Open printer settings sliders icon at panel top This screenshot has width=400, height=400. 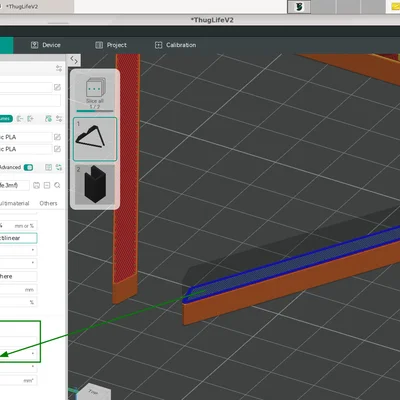tap(59, 68)
